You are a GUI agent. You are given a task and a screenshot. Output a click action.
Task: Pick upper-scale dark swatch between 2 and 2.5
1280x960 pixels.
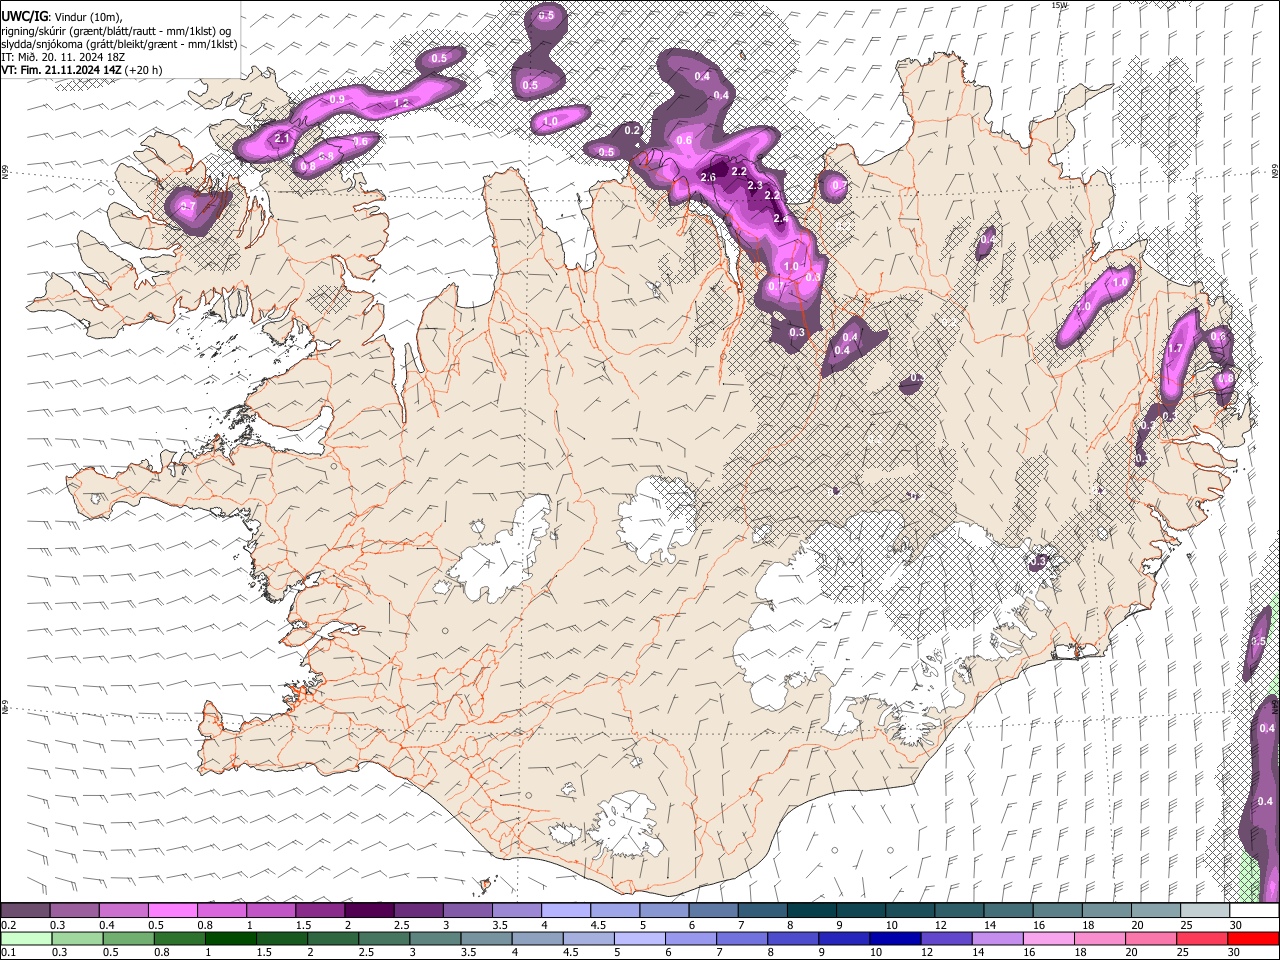click(x=368, y=911)
